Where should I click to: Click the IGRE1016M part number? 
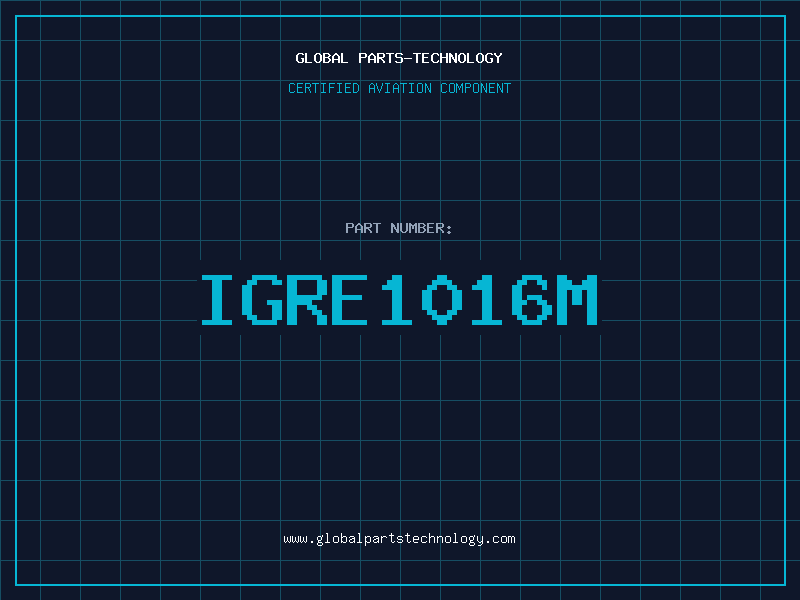point(399,299)
